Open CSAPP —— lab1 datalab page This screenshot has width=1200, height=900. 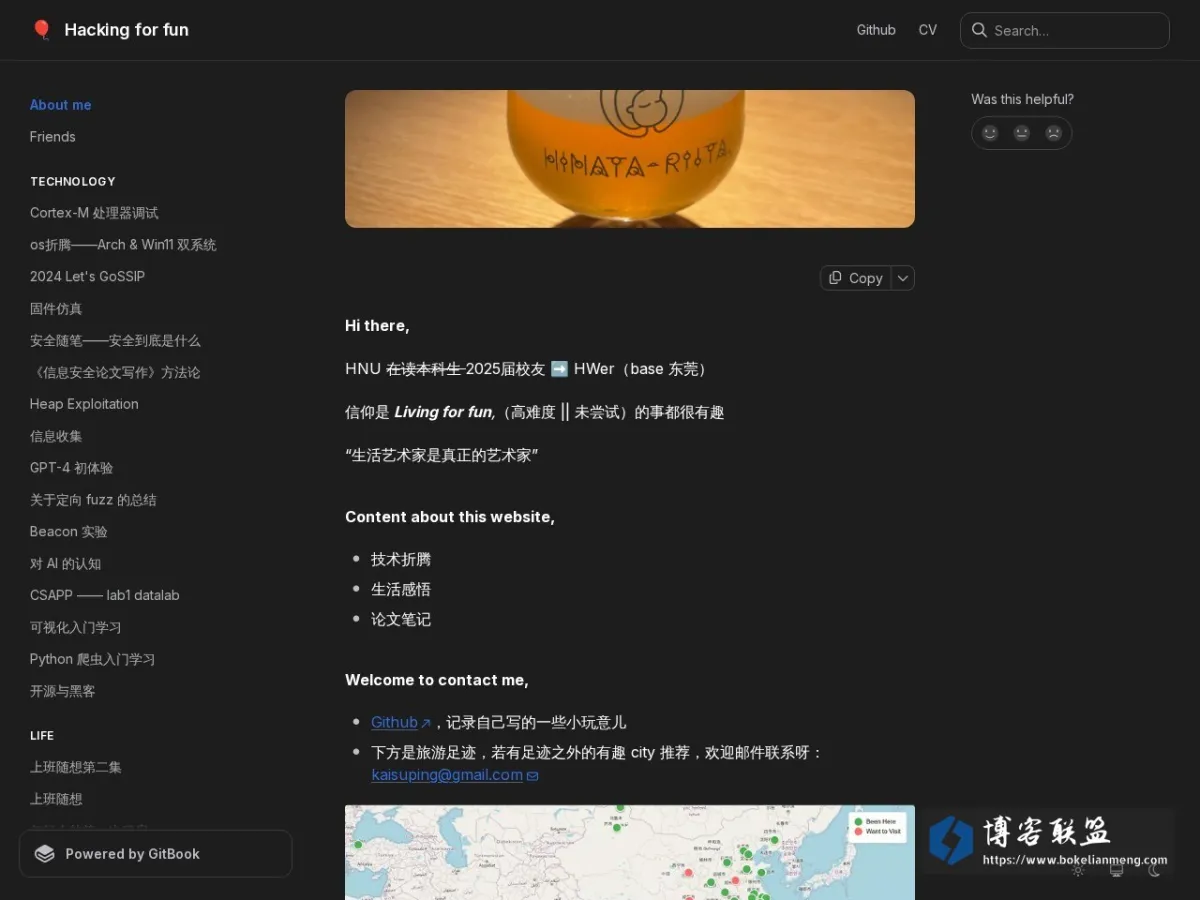105,595
